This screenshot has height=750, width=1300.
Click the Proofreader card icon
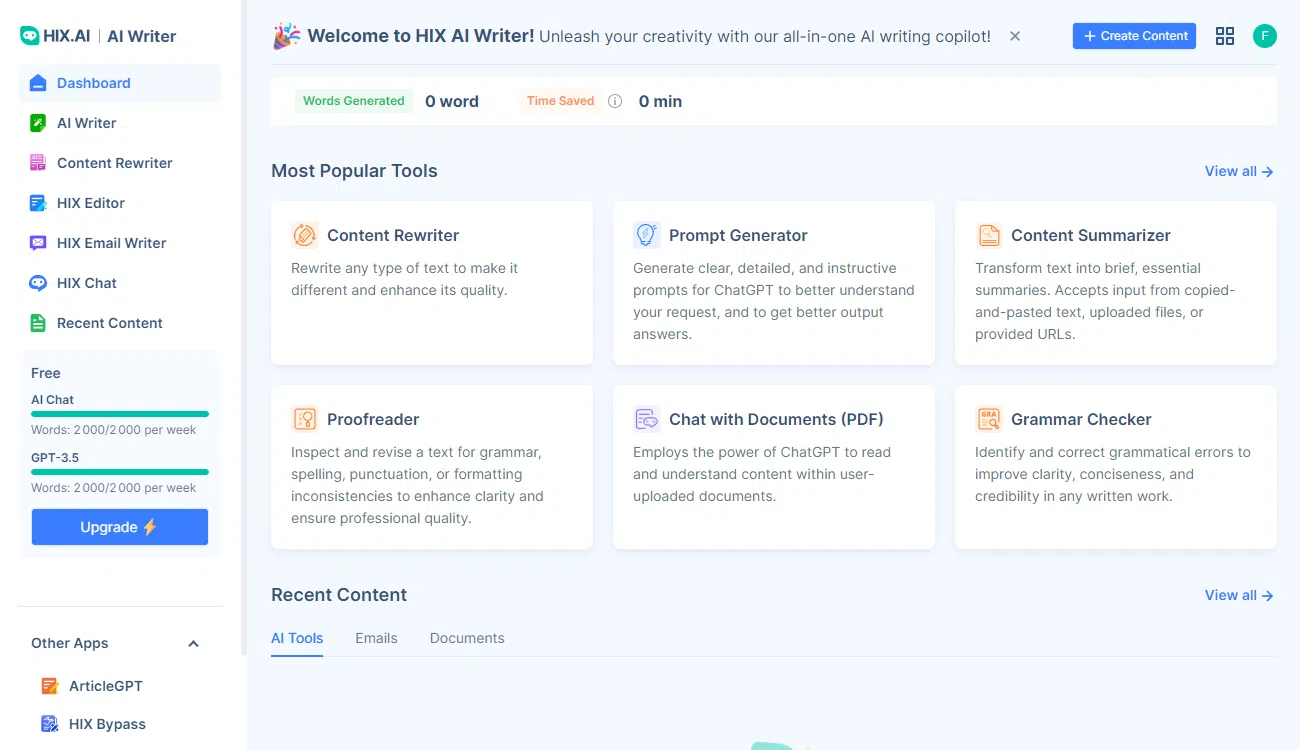[x=305, y=419]
